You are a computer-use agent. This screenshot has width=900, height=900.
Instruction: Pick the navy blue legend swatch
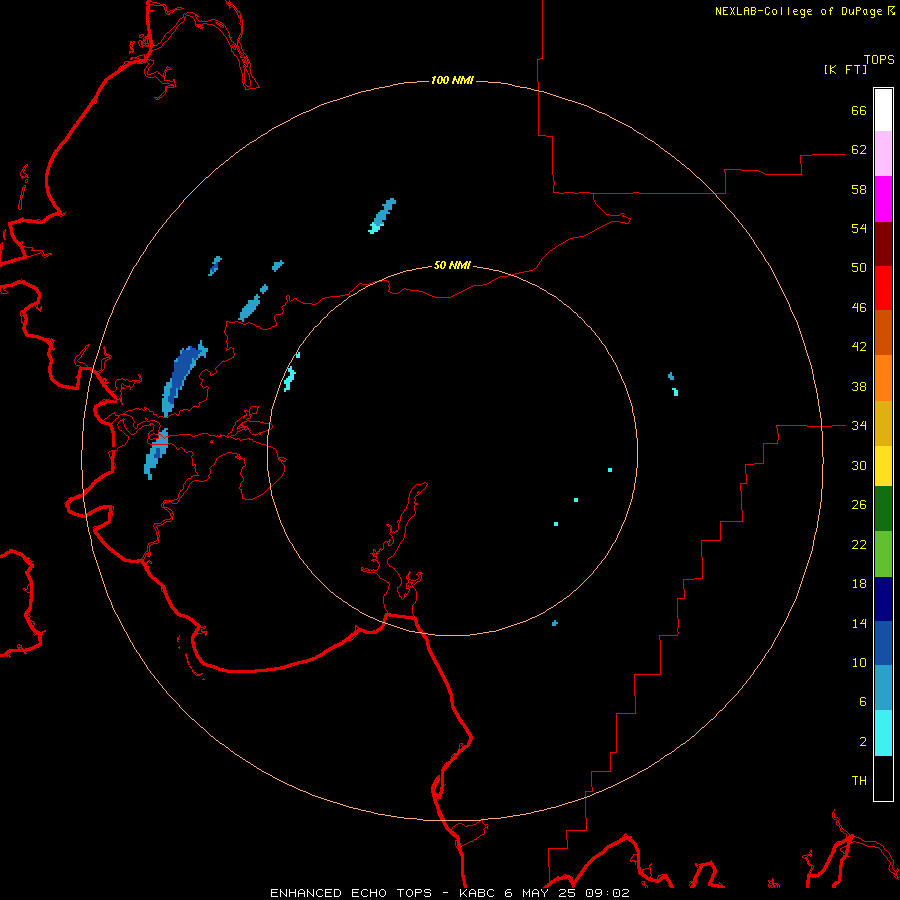(883, 599)
